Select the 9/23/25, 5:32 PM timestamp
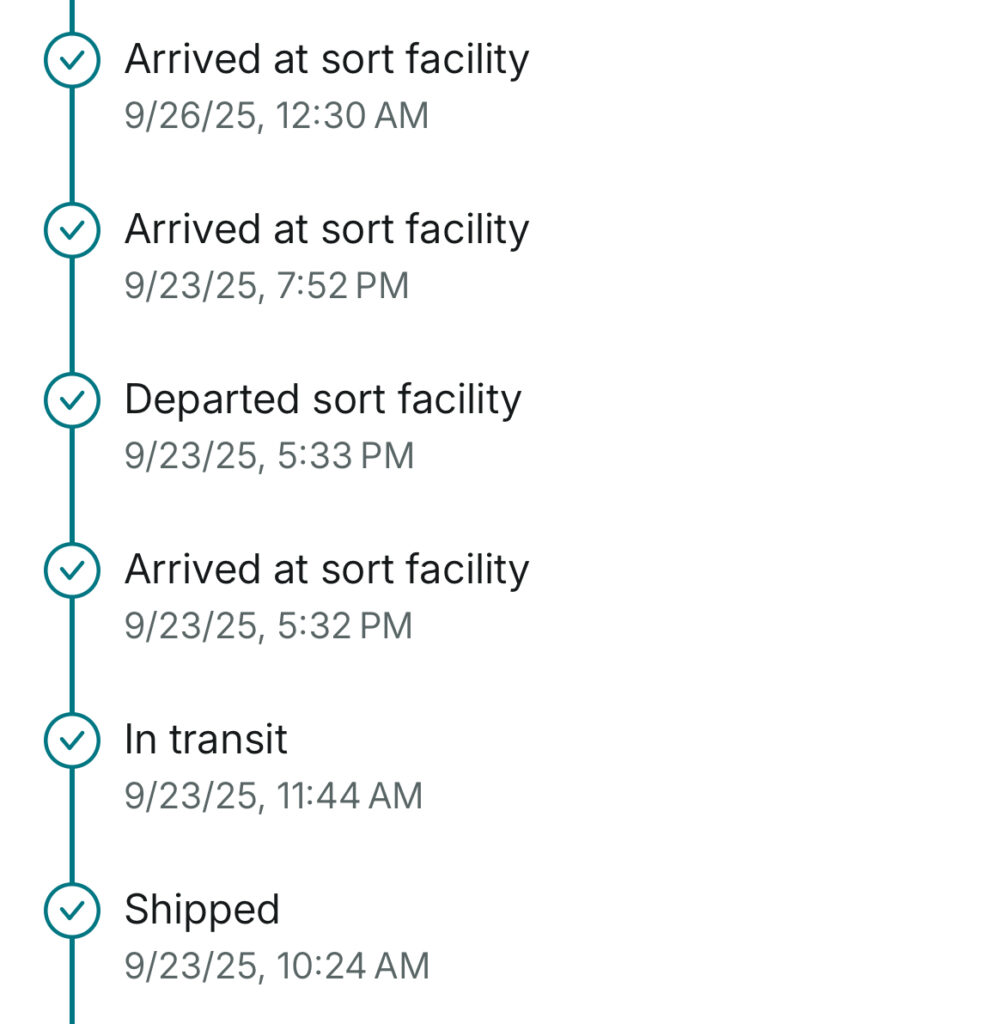Screen dimensions: 1005x1024 coord(268,626)
